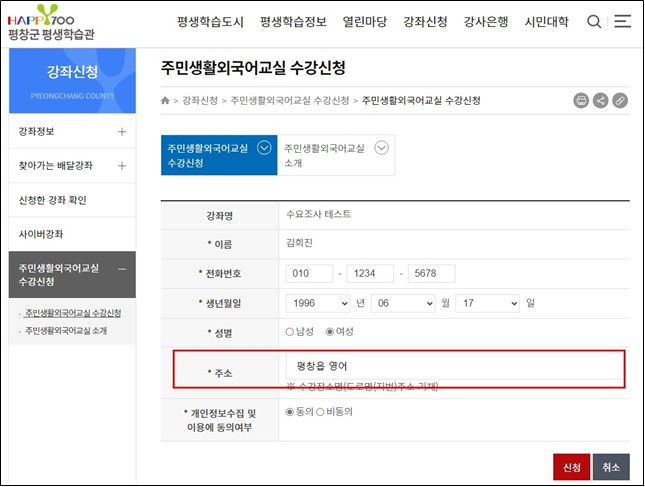This screenshot has height=487, width=645.
Task: Click the home breadcrumb icon
Action: point(165,101)
